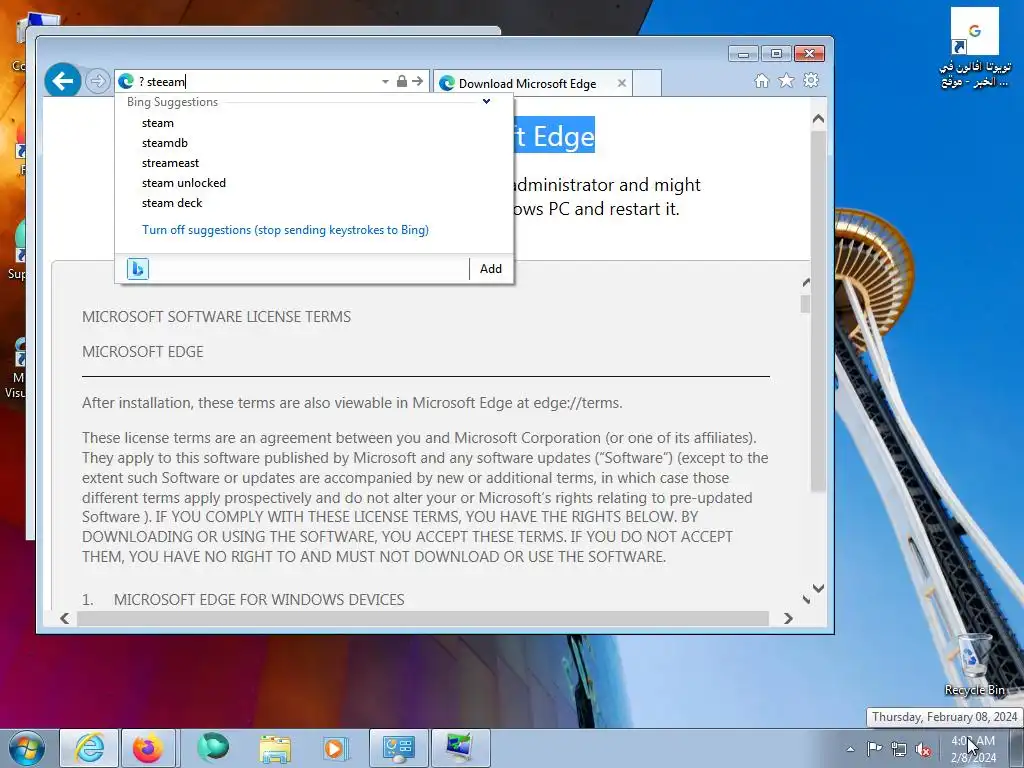Open Internet Explorer from the taskbar

89,748
